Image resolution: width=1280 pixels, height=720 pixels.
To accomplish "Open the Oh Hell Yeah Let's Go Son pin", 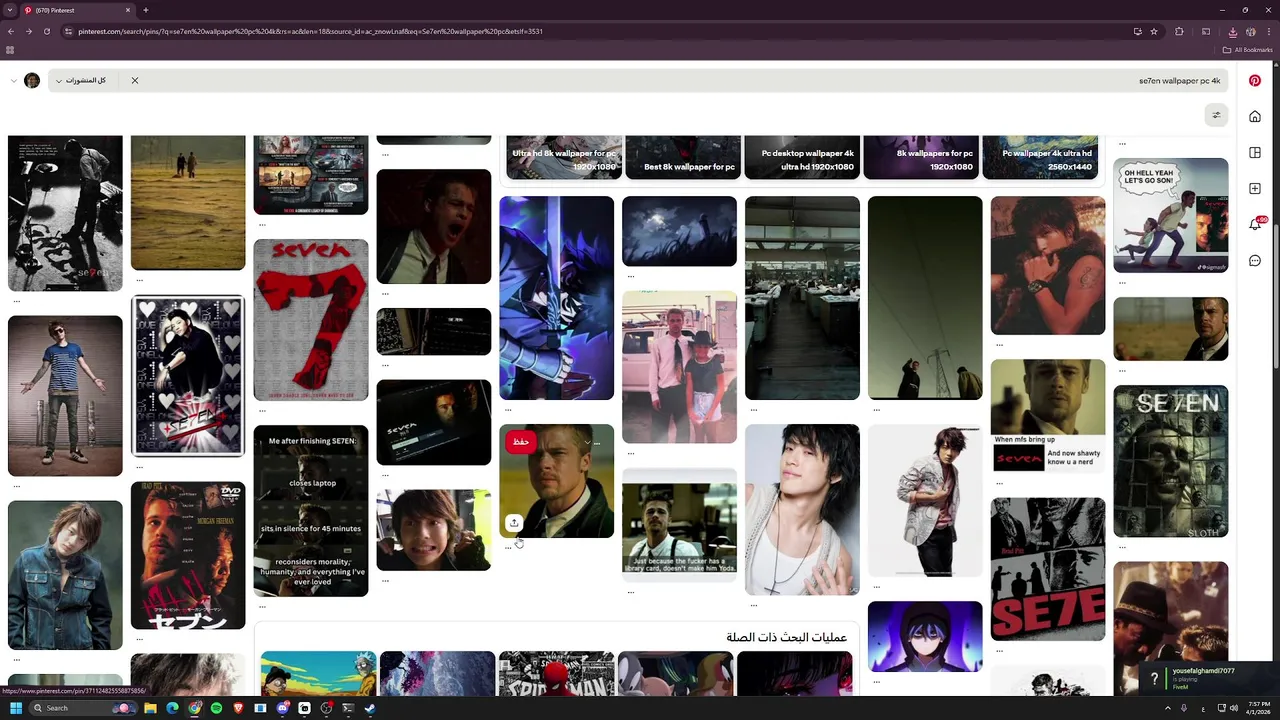I will click(x=1171, y=215).
